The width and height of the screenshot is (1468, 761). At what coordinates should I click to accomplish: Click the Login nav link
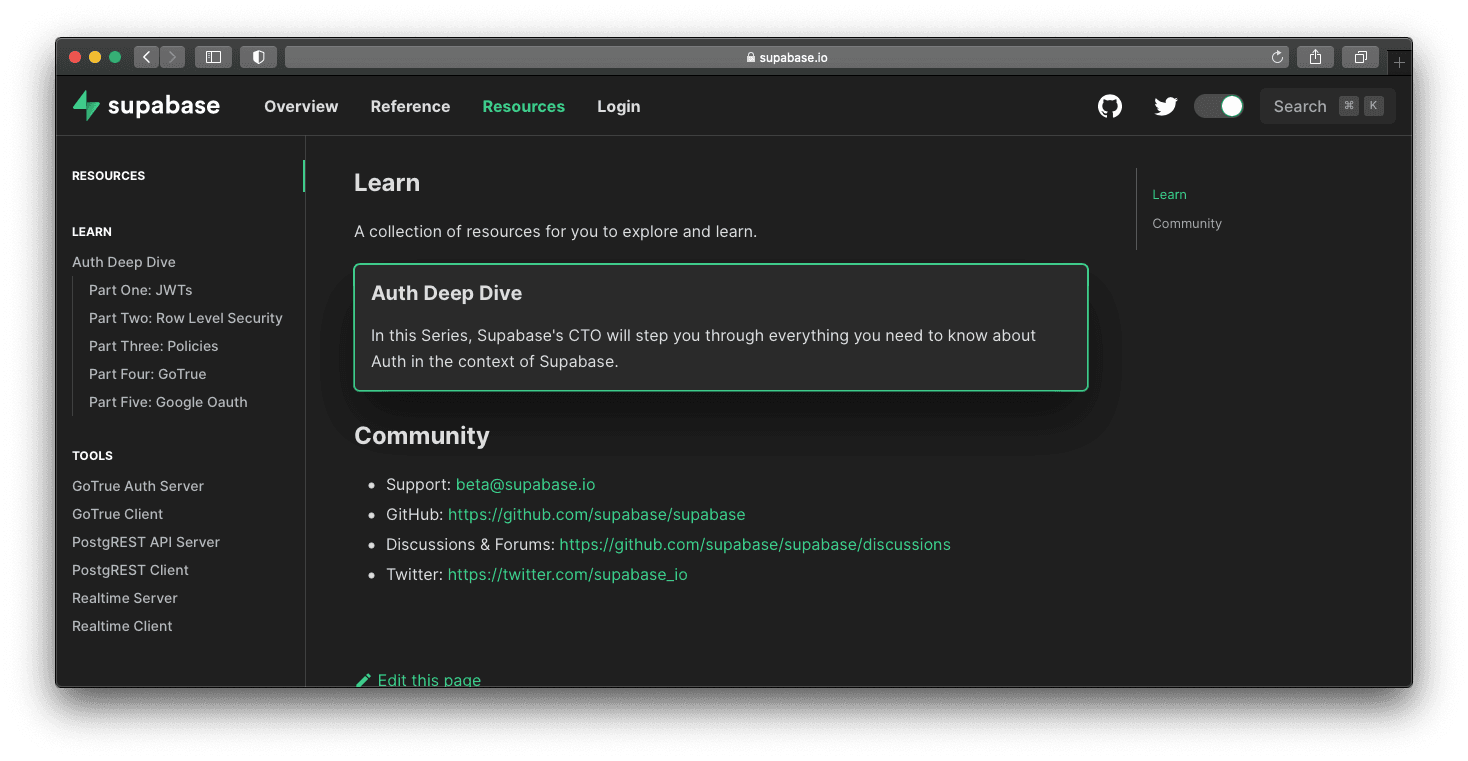point(618,106)
